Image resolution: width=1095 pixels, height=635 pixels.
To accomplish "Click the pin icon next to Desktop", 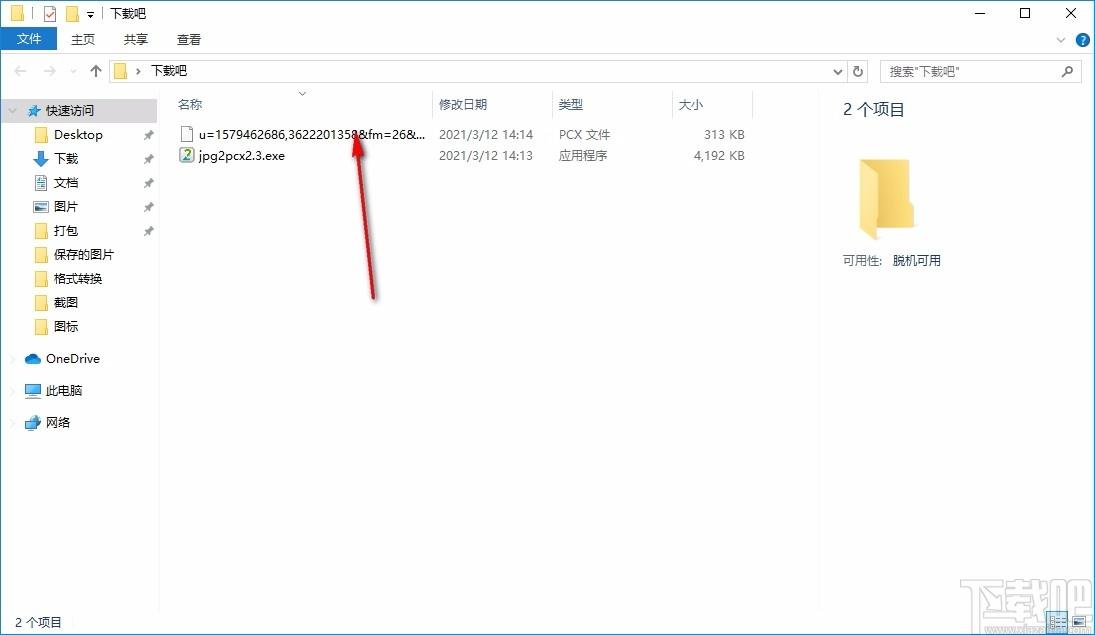I will point(148,135).
